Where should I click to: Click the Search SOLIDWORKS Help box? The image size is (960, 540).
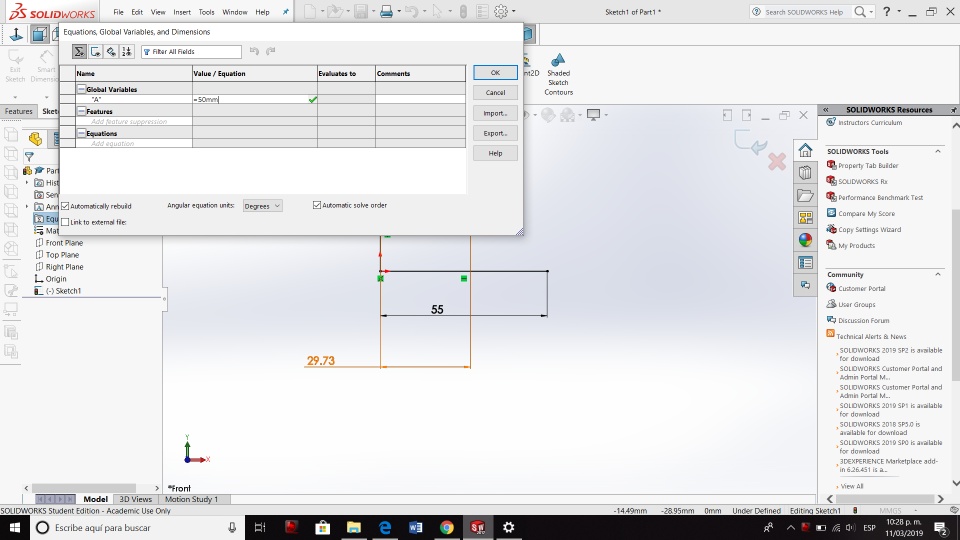pyautogui.click(x=803, y=12)
